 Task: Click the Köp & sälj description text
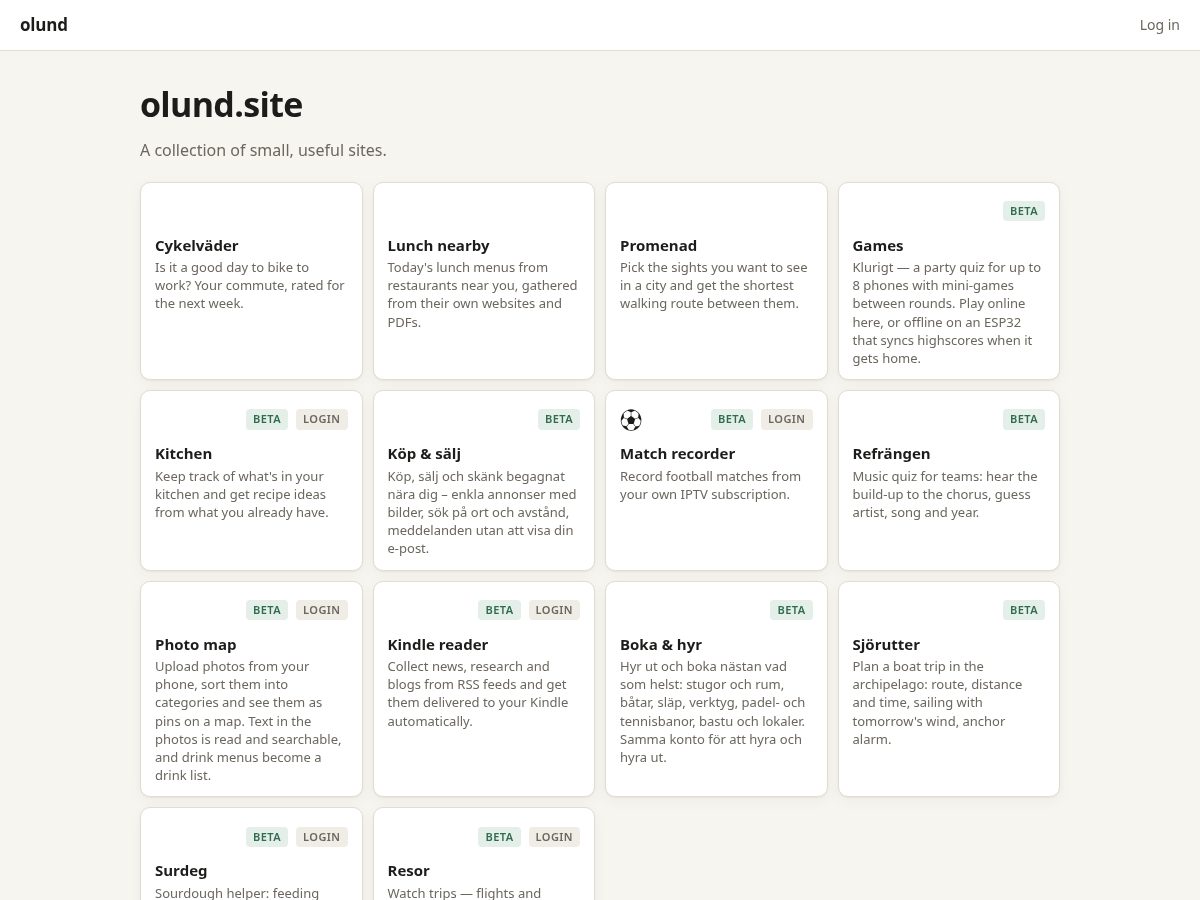coord(482,513)
